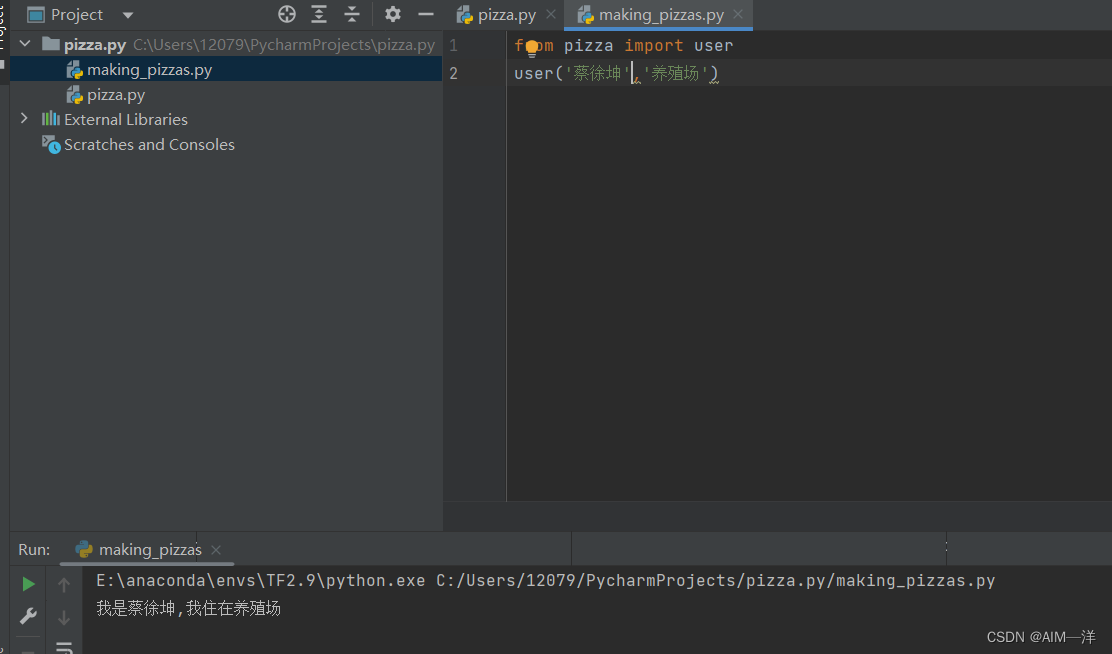
Task: Switch to the making_pizzas.py editor tab
Action: coord(661,15)
